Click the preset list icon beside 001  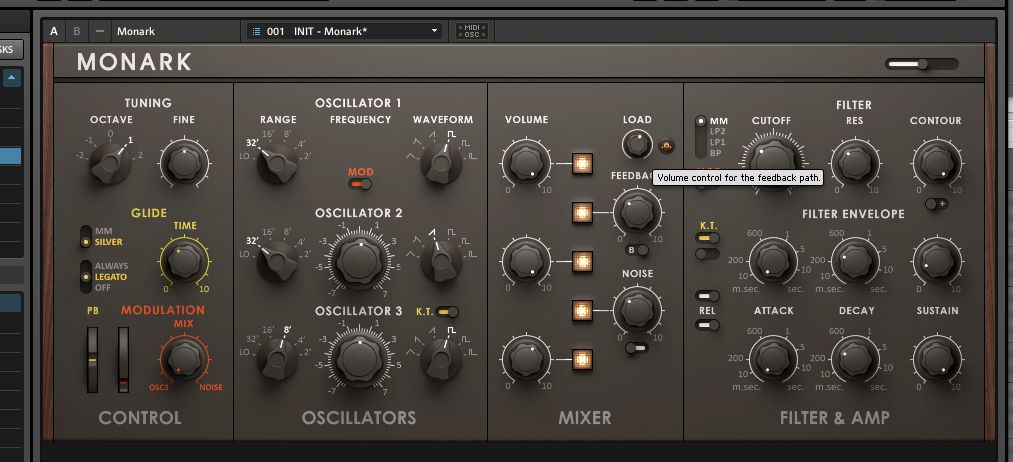(256, 31)
